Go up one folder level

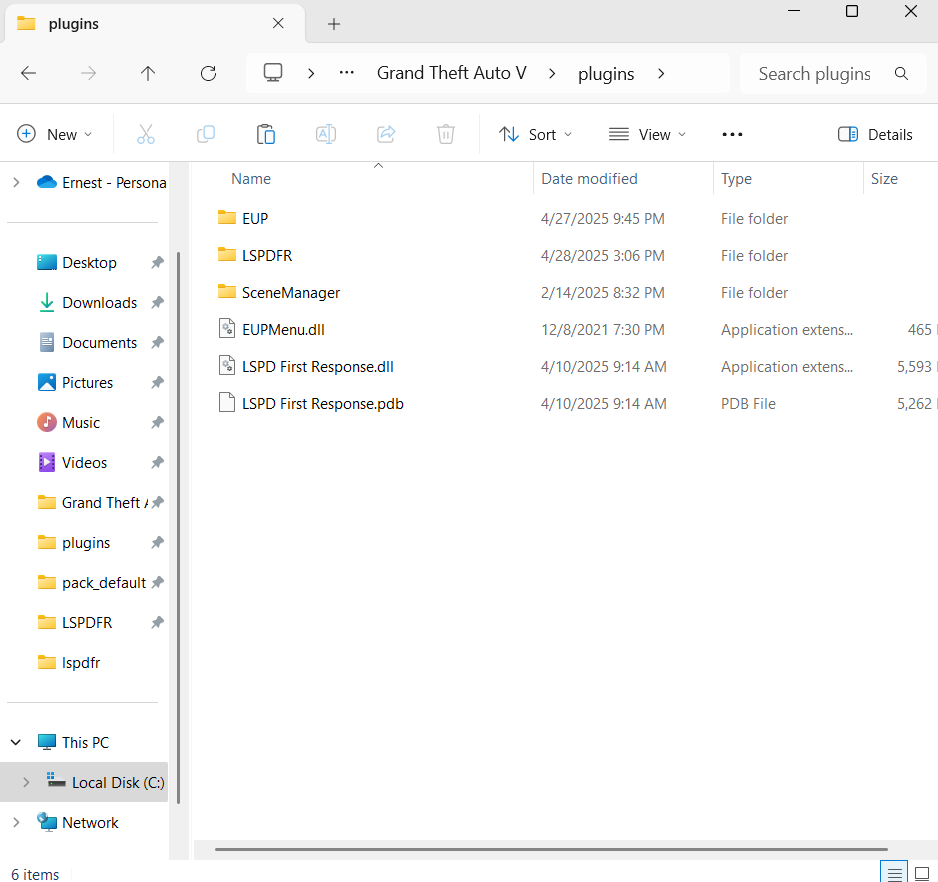(148, 73)
